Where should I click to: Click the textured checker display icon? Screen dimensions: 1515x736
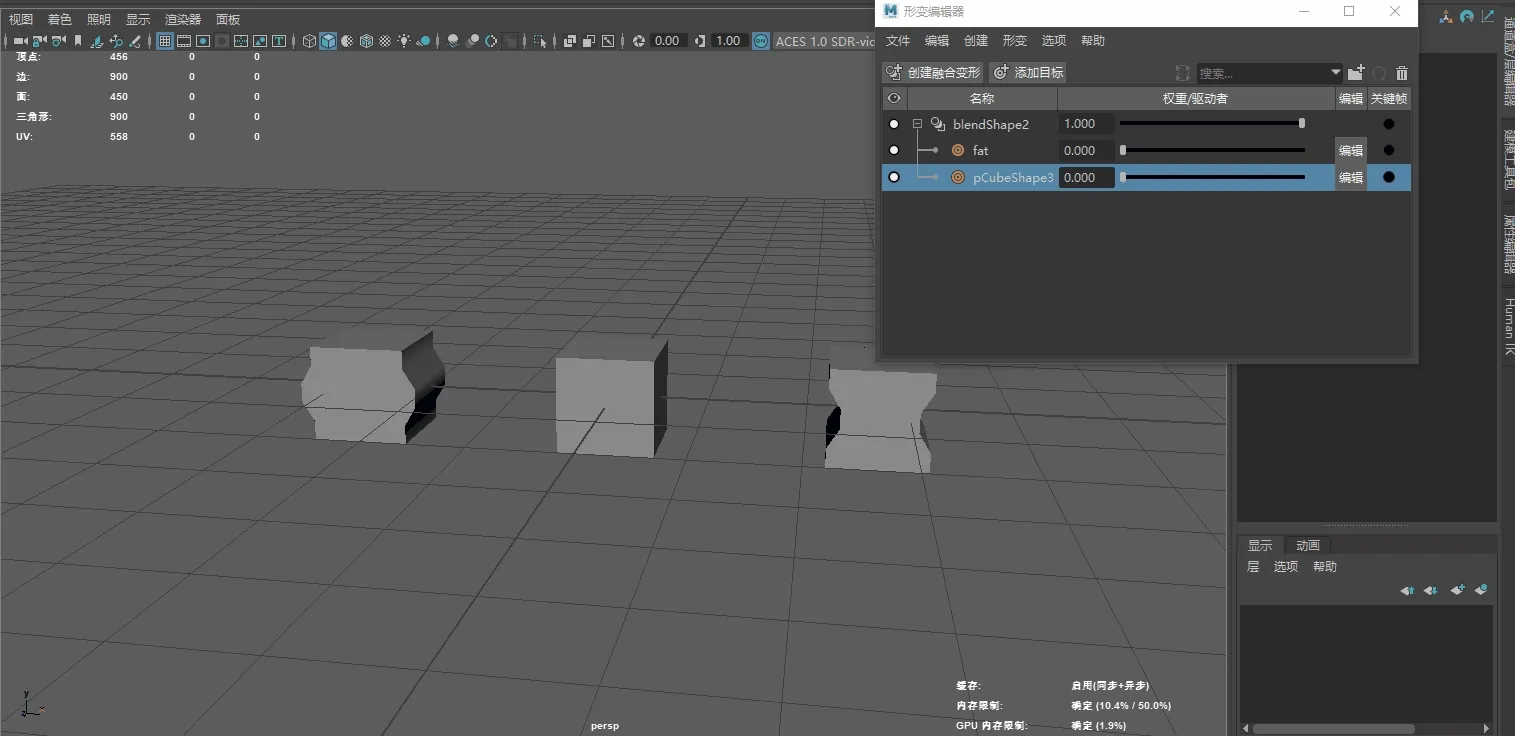click(x=385, y=41)
